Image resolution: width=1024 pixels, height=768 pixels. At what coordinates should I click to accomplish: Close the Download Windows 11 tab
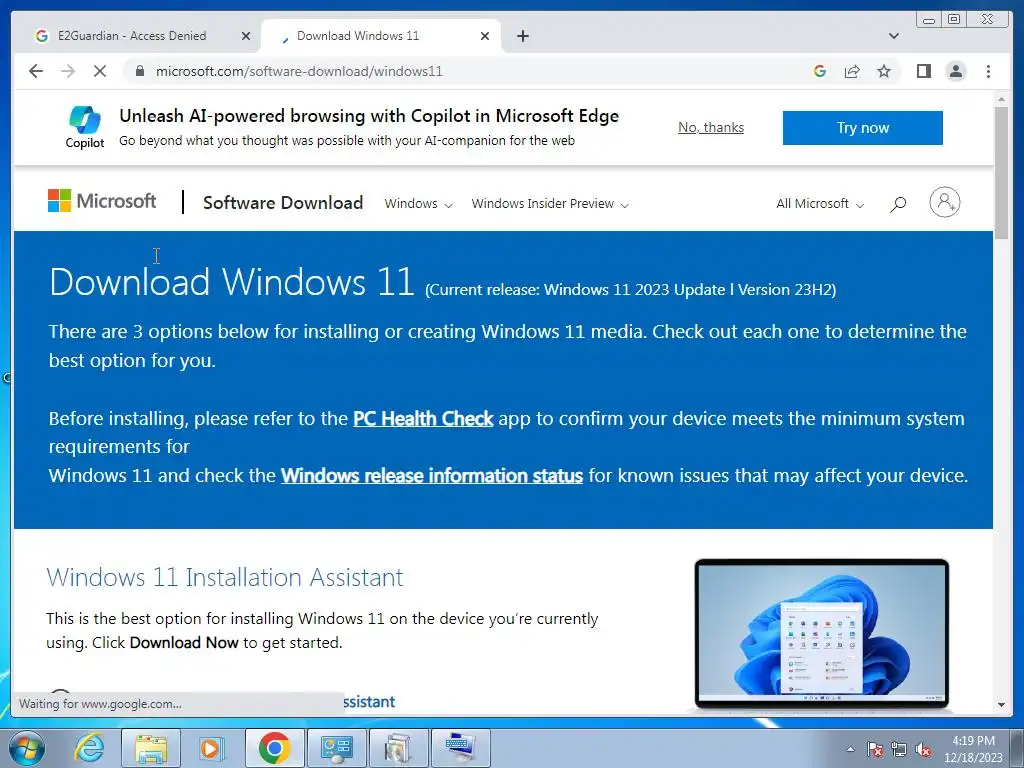click(485, 36)
